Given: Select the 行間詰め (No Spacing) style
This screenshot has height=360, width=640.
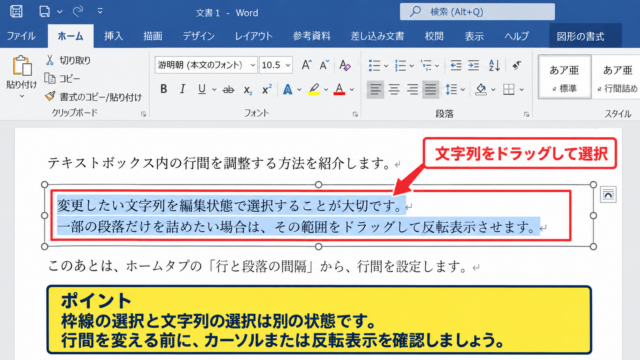Looking at the screenshot, I should click(617, 77).
